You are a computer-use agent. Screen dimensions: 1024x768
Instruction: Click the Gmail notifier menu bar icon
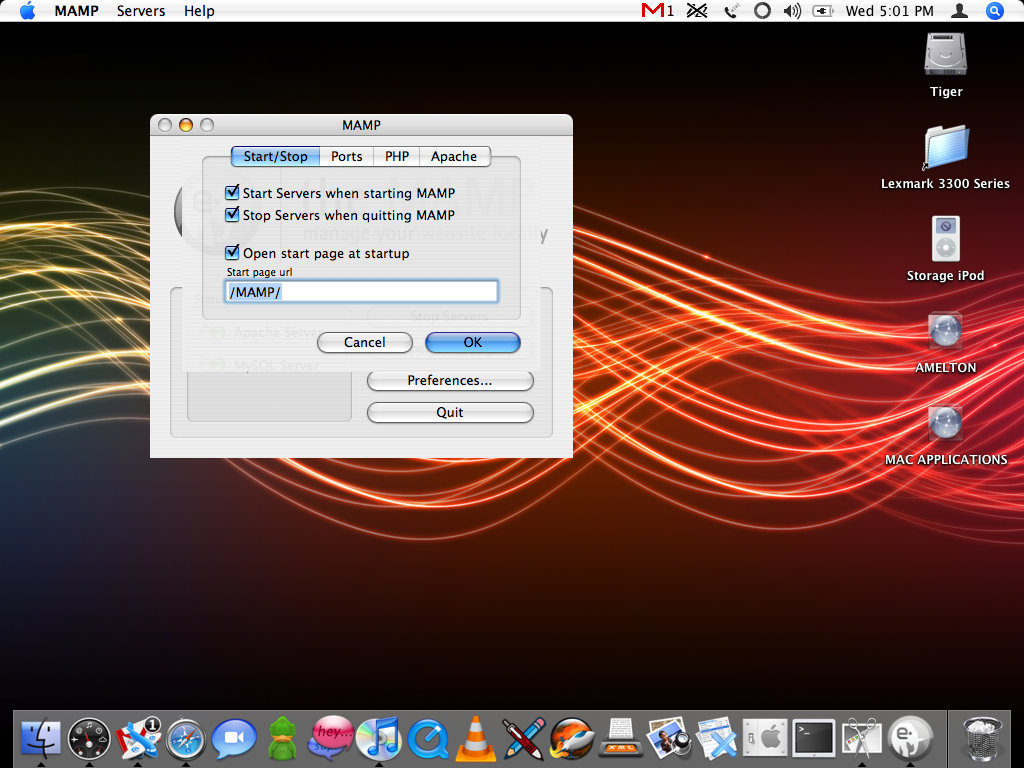click(658, 10)
